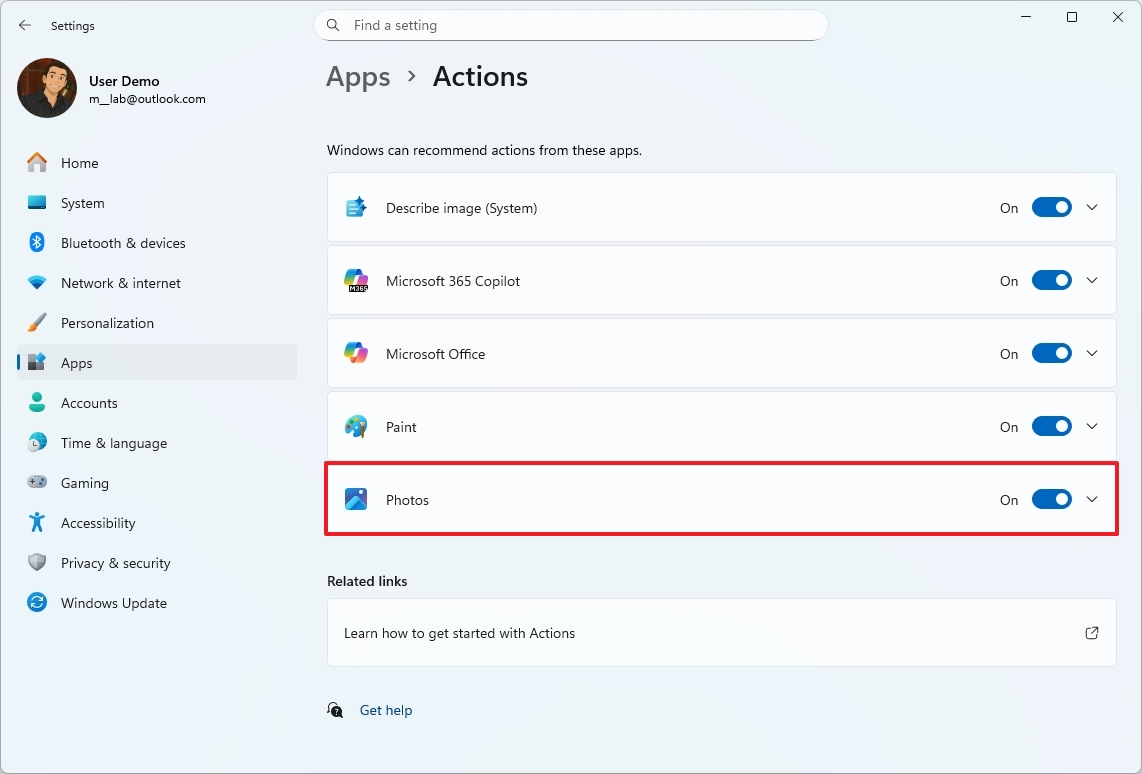The width and height of the screenshot is (1142, 774).
Task: Click the Gaming controller icon
Action: 36,482
